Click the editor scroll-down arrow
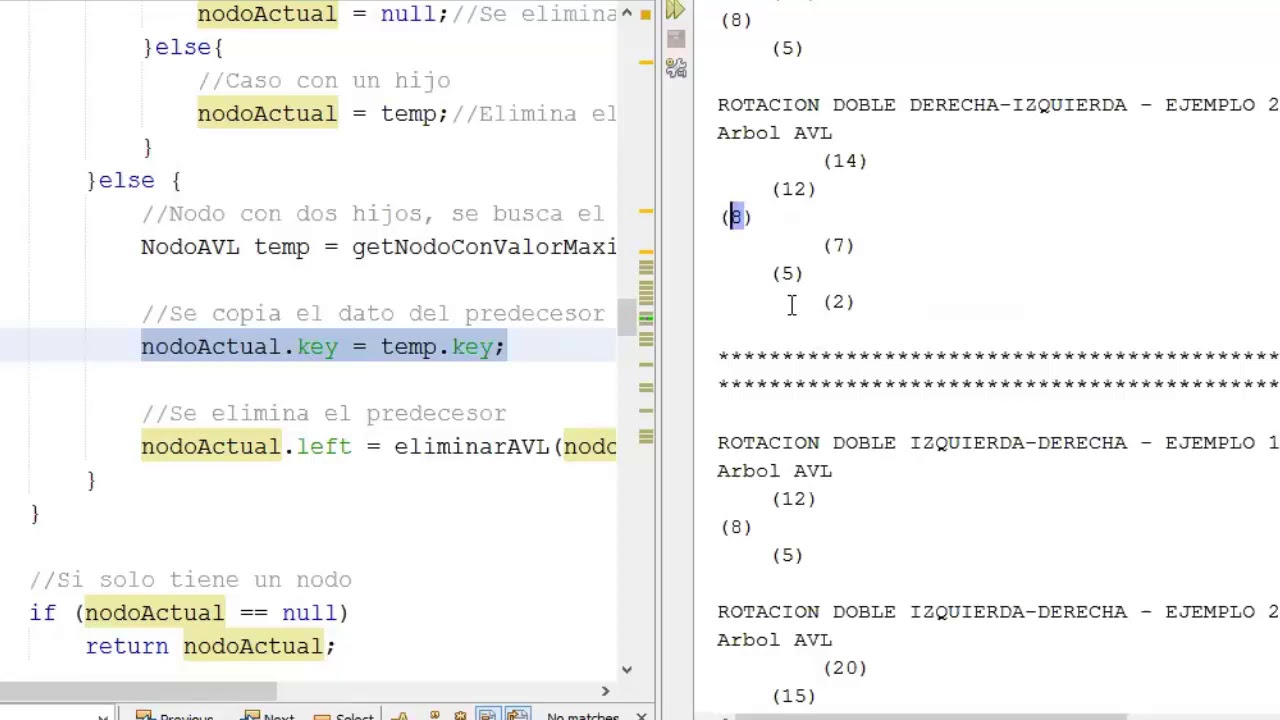1280x720 pixels. (x=627, y=670)
